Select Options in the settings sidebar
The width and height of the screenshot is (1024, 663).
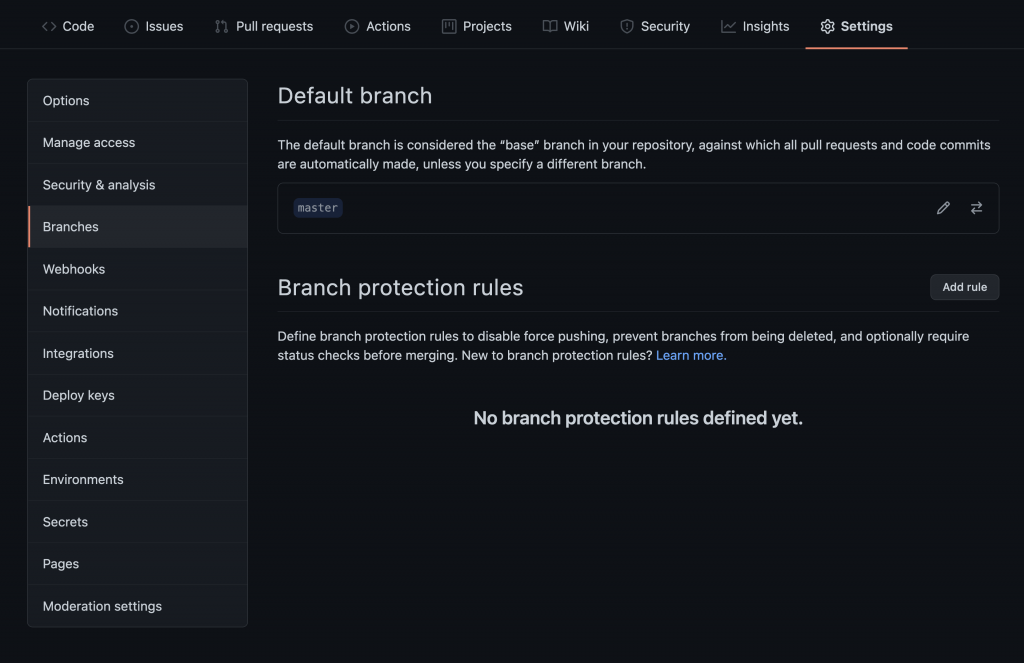point(66,101)
